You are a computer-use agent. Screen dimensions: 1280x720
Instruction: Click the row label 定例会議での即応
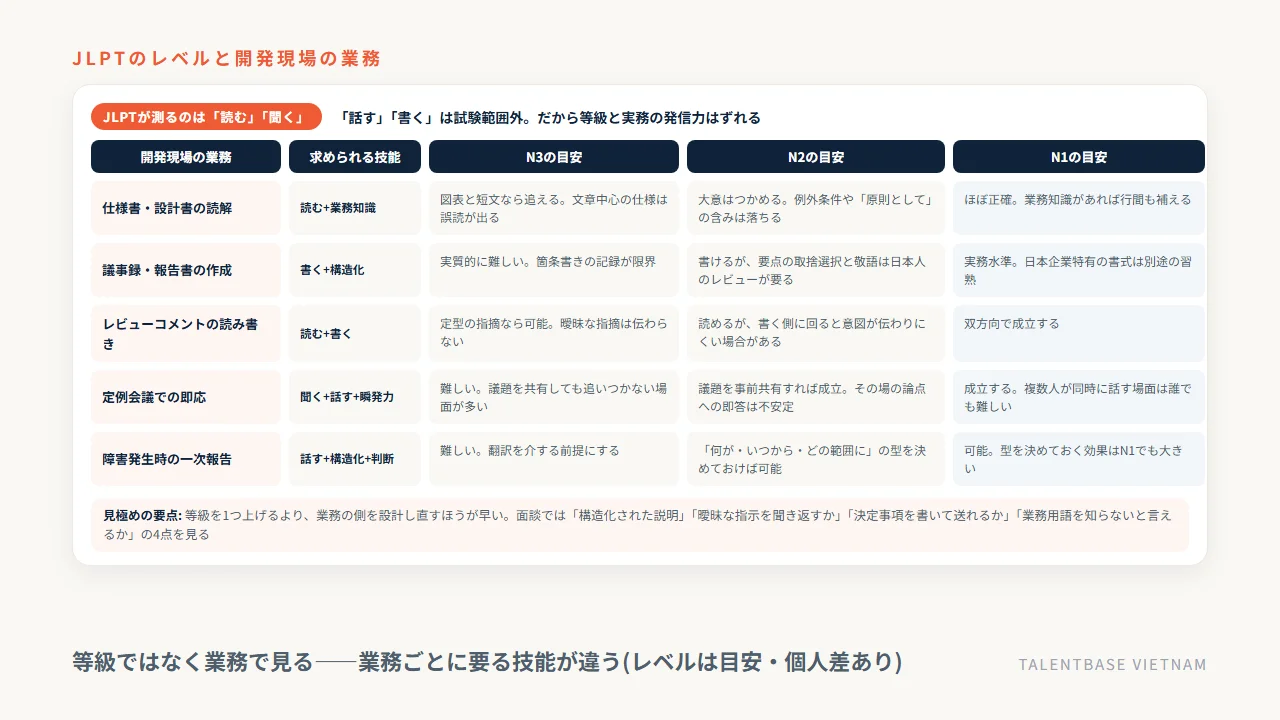[x=186, y=397]
